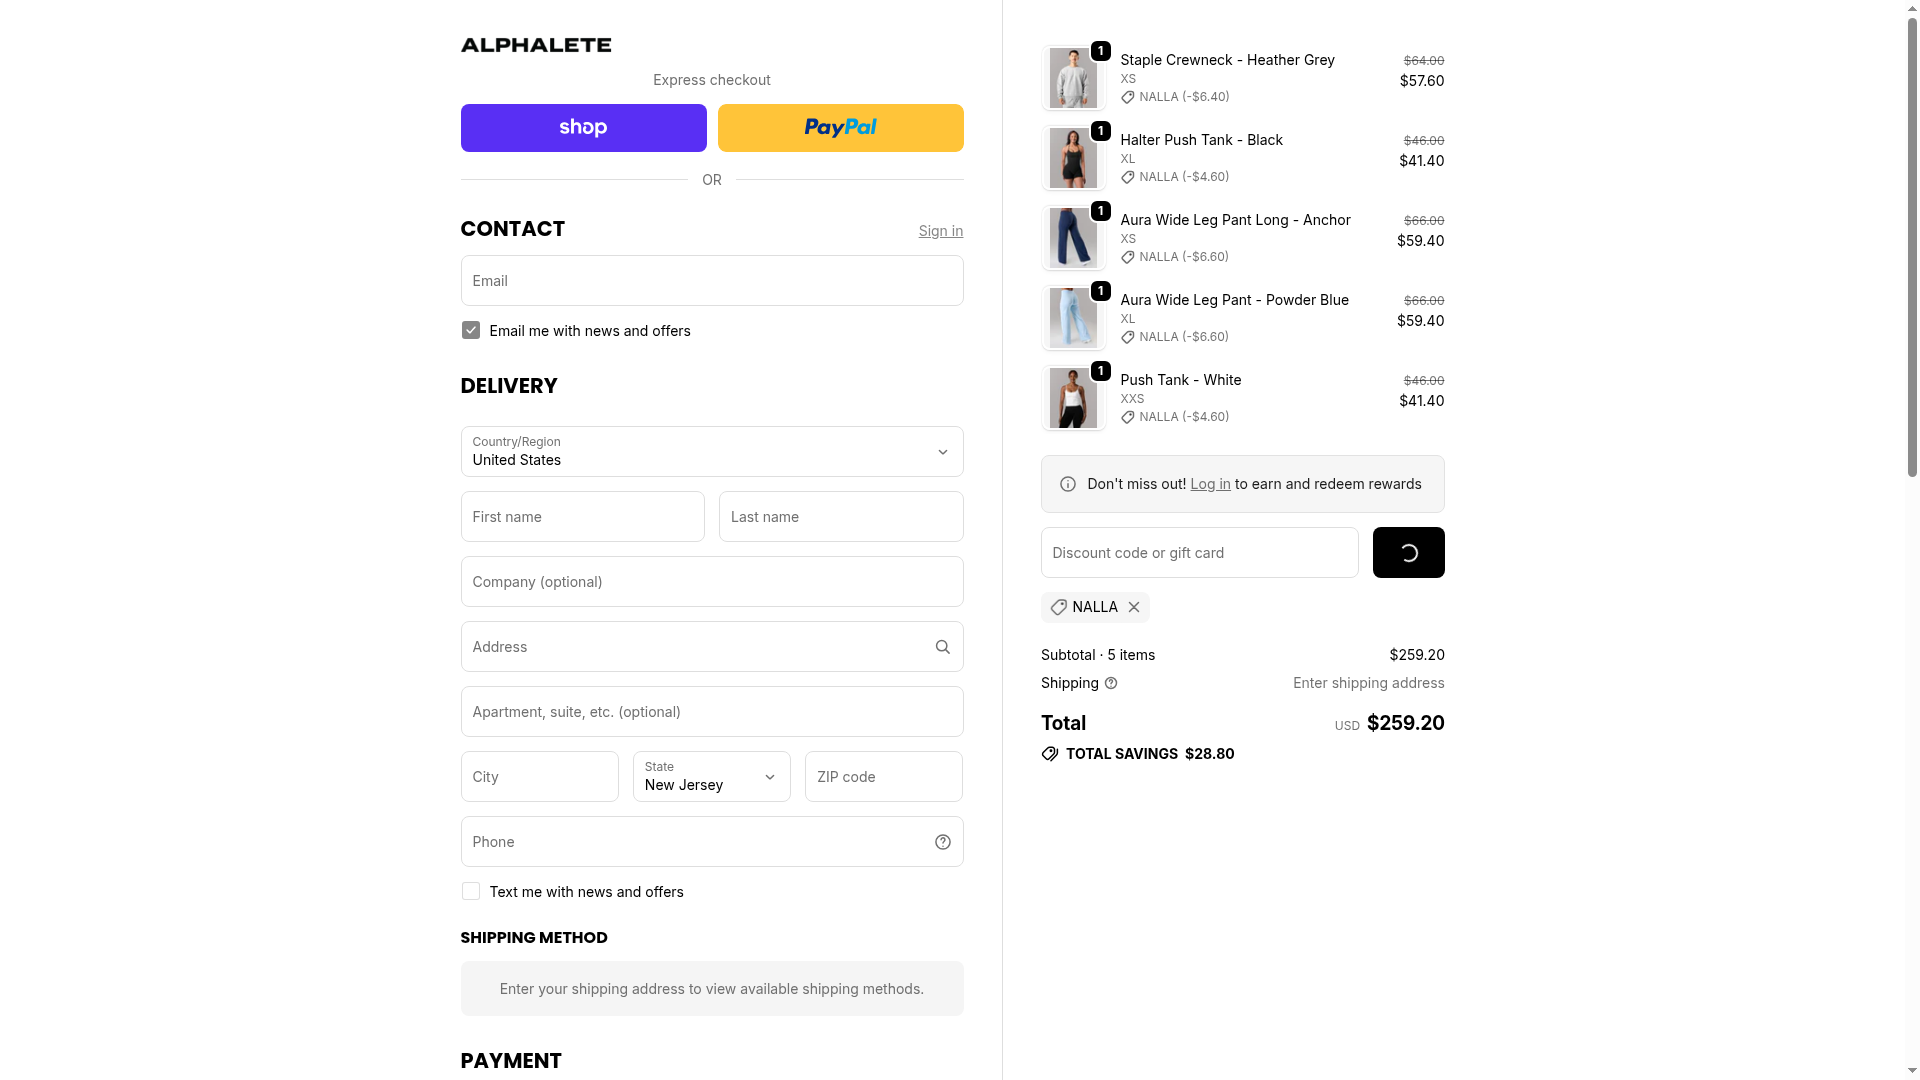This screenshot has height=1080, width=1920.
Task: Click the Alphalete logo
Action: 536,45
